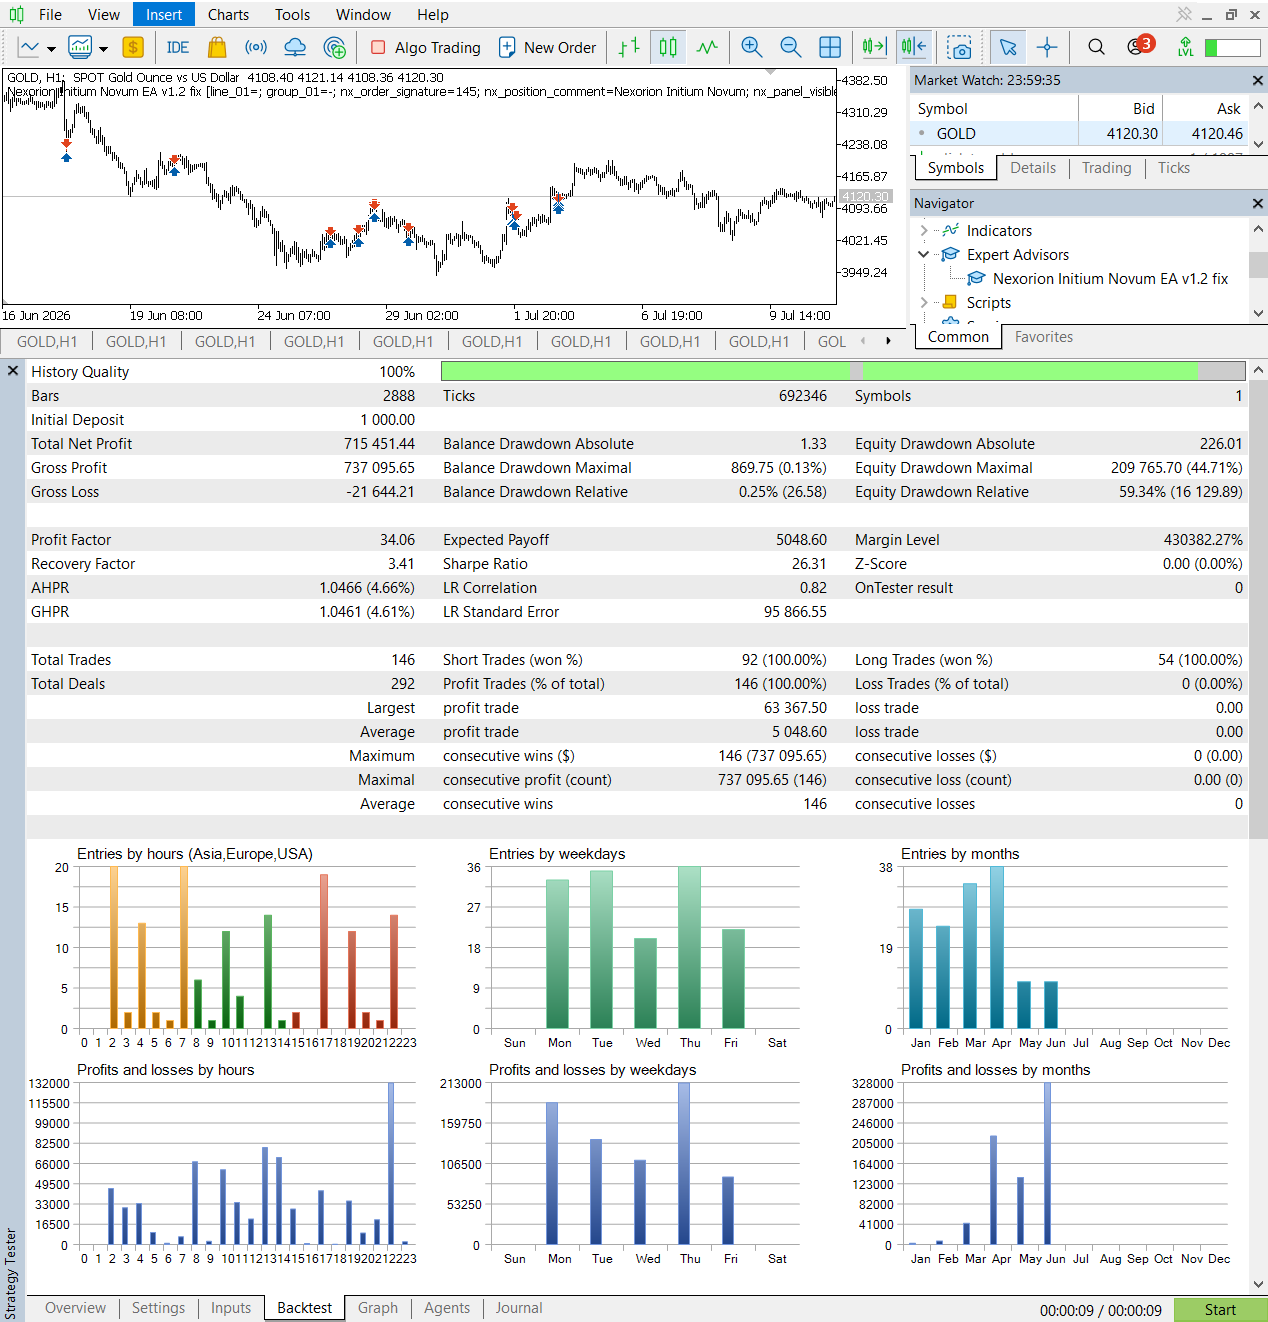Click the dollar sign trading icon
1268x1322 pixels.
[x=133, y=47]
